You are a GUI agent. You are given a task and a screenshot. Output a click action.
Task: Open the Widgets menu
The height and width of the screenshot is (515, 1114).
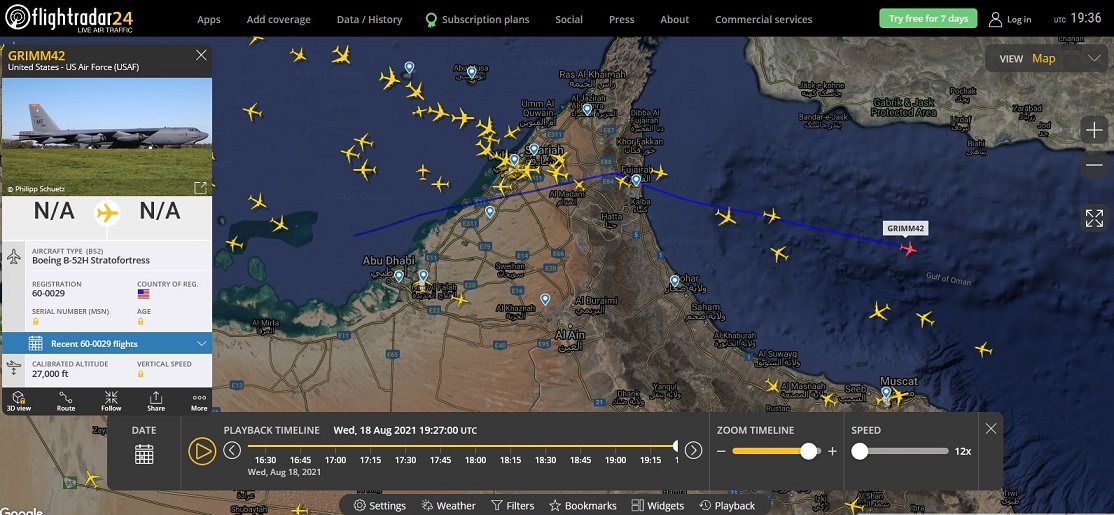tap(658, 506)
